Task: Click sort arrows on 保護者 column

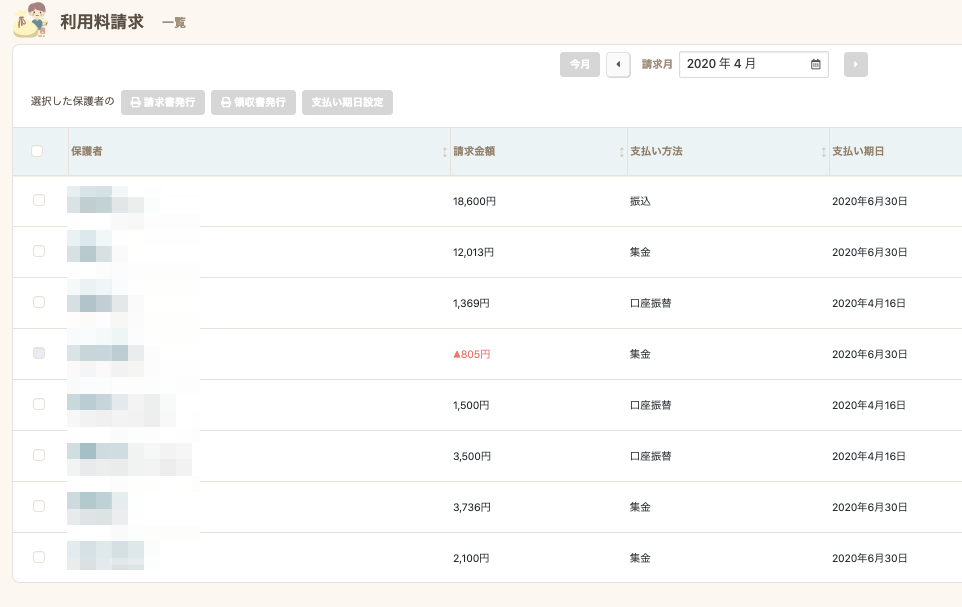Action: point(444,152)
